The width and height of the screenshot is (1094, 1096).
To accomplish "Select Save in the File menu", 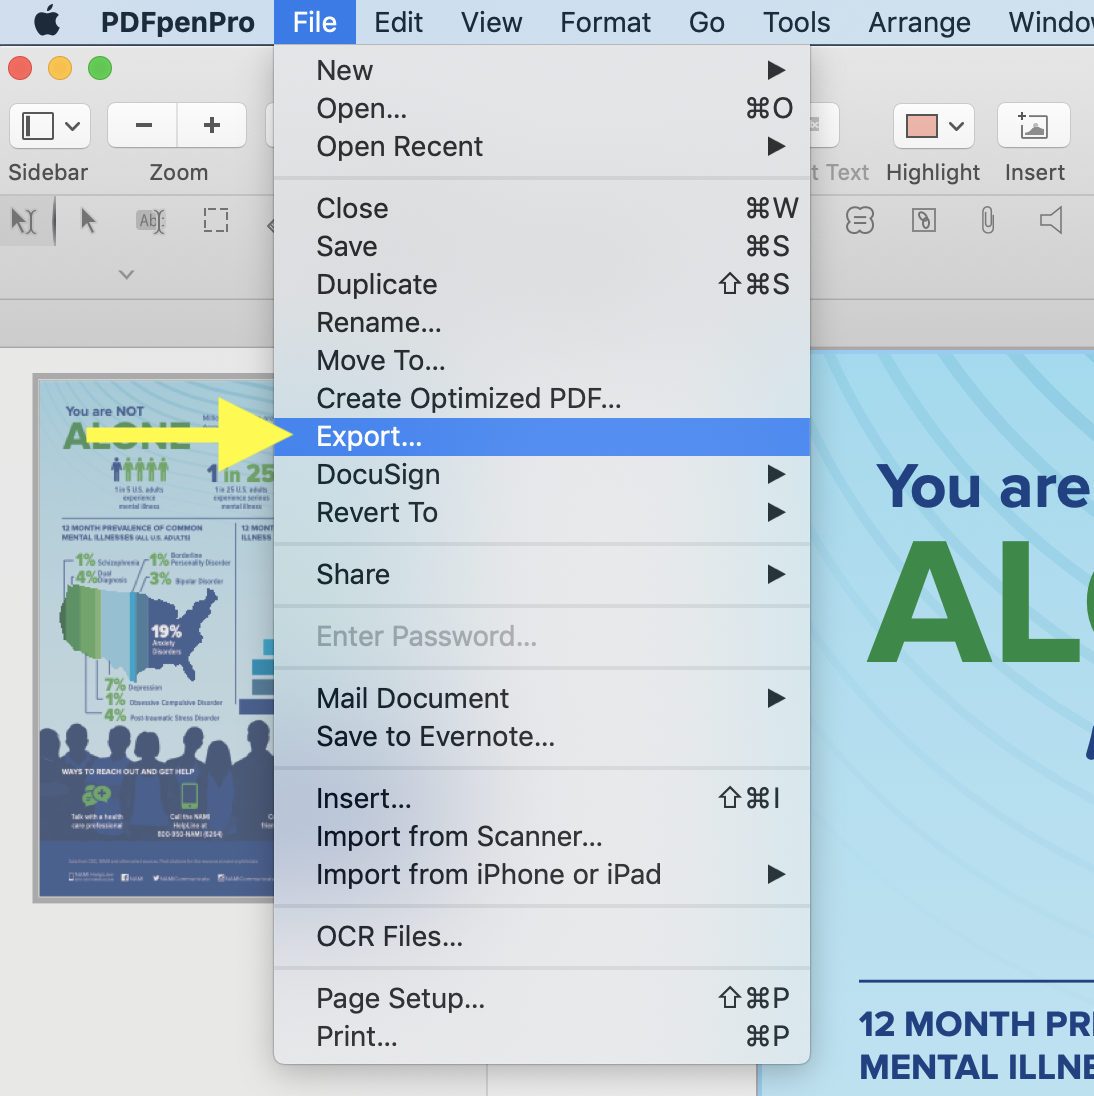I will tap(542, 246).
